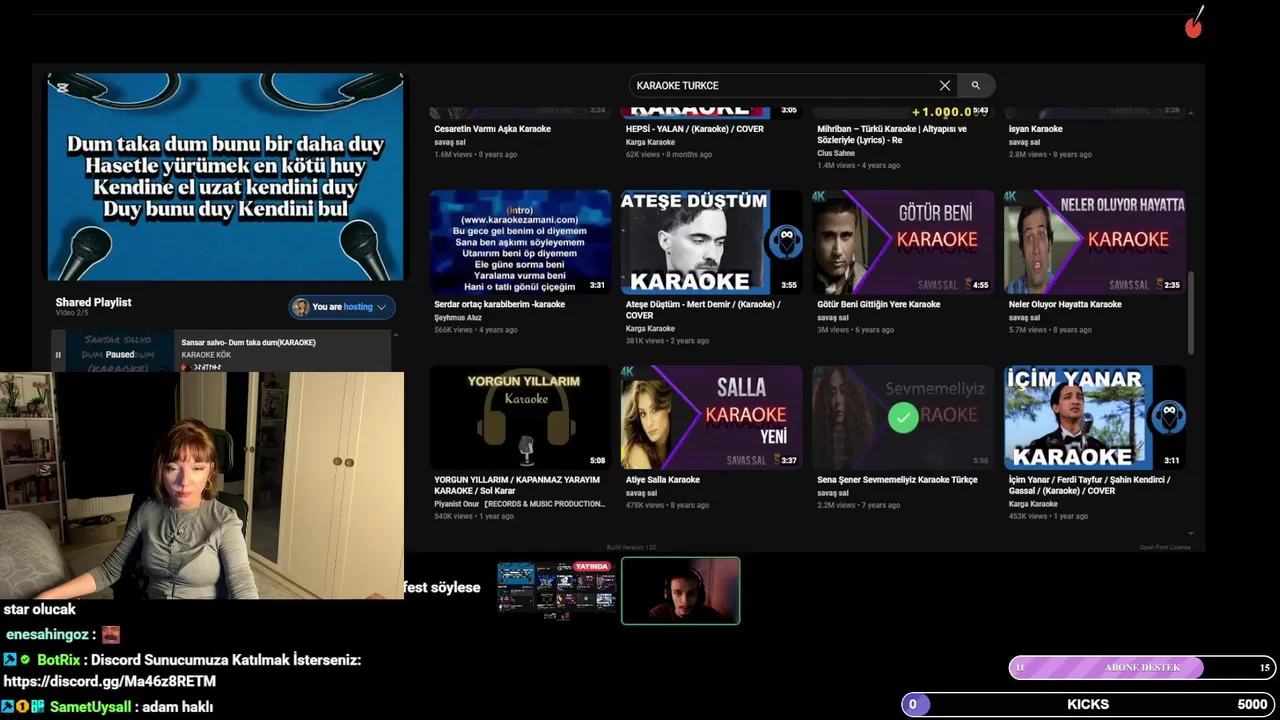
Task: Click the green checkmark on Sevmemeliyiz thumbnail
Action: 903,417
